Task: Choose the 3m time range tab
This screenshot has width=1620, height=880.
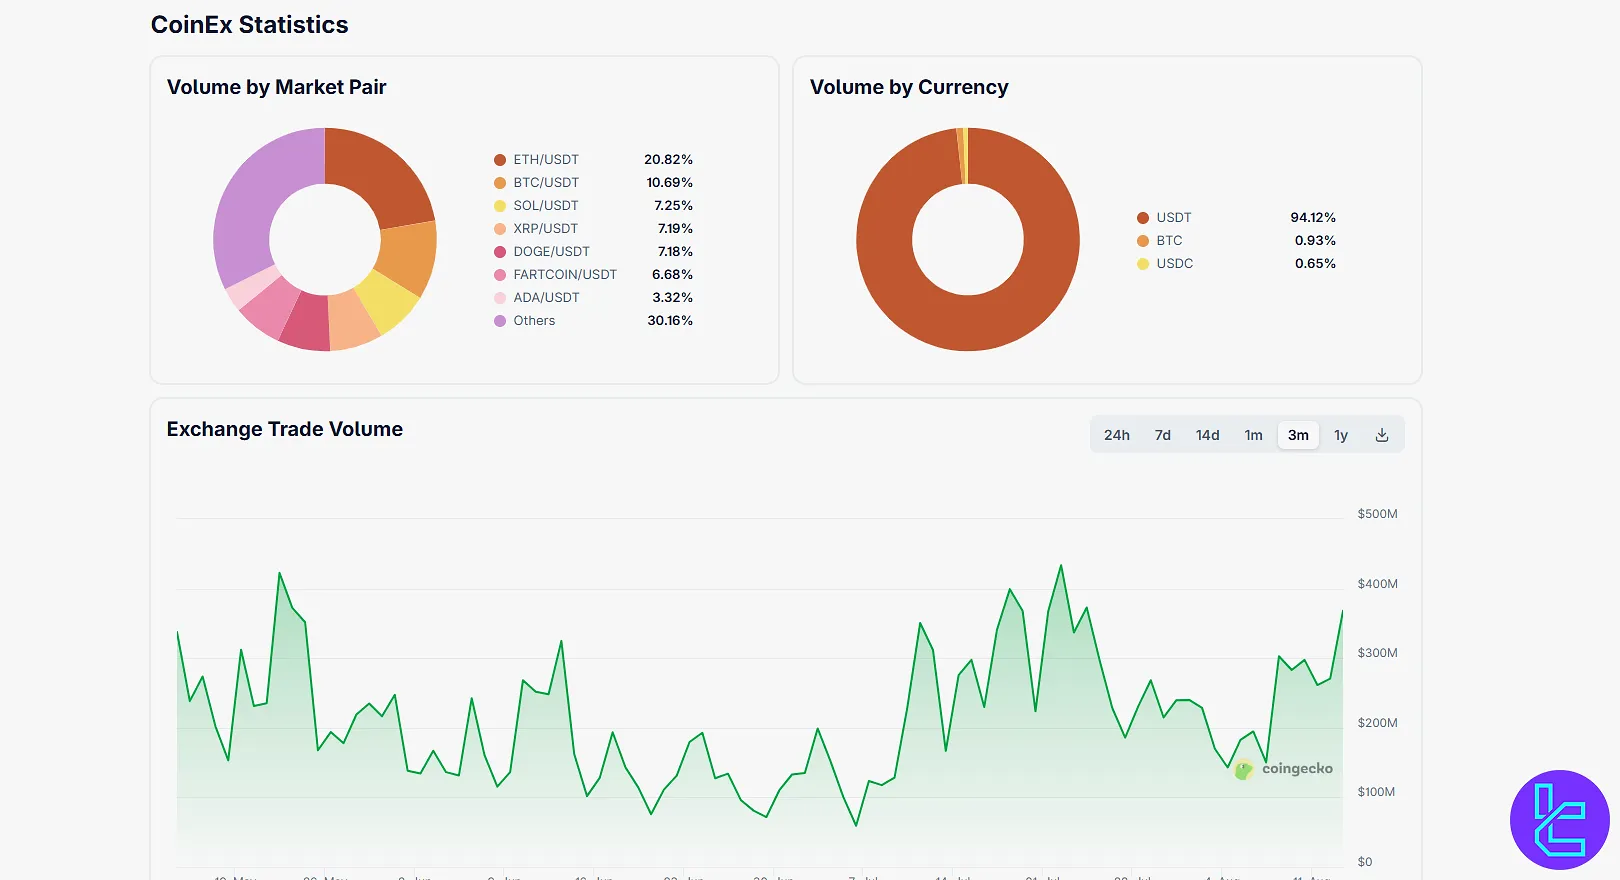Action: [x=1298, y=435]
